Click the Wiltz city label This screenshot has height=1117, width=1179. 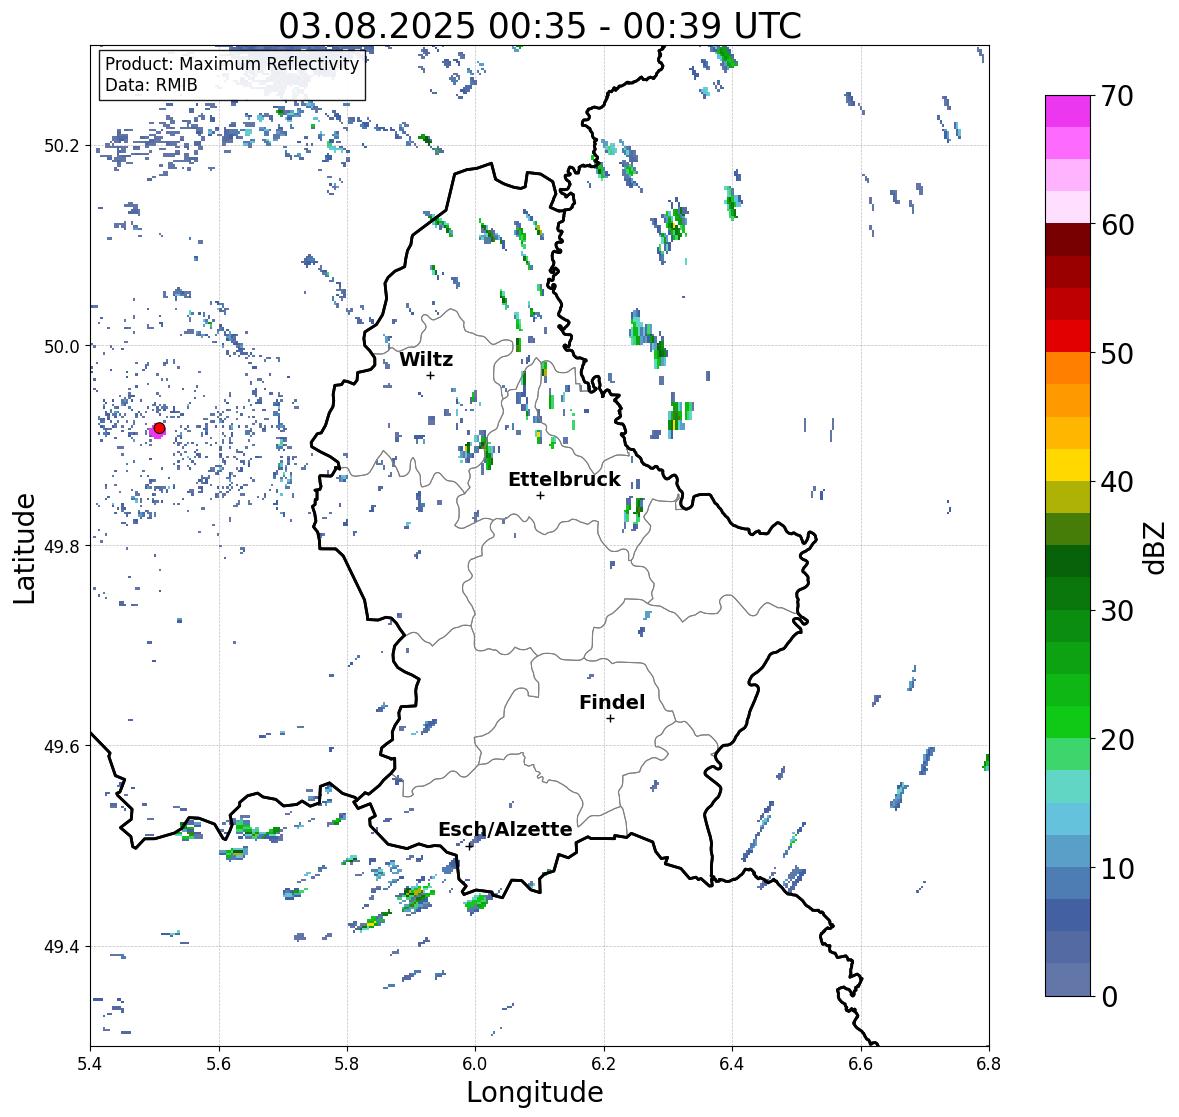point(426,359)
